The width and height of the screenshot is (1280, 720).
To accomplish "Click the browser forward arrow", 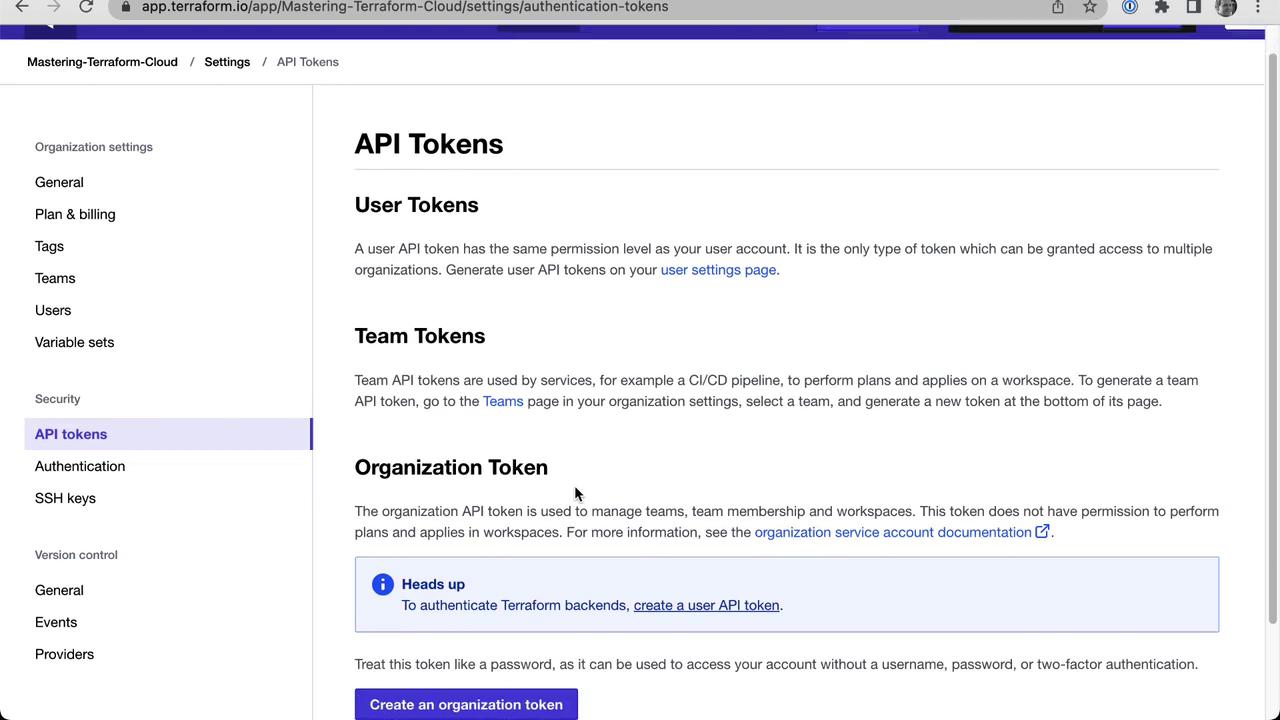I will tap(54, 6).
